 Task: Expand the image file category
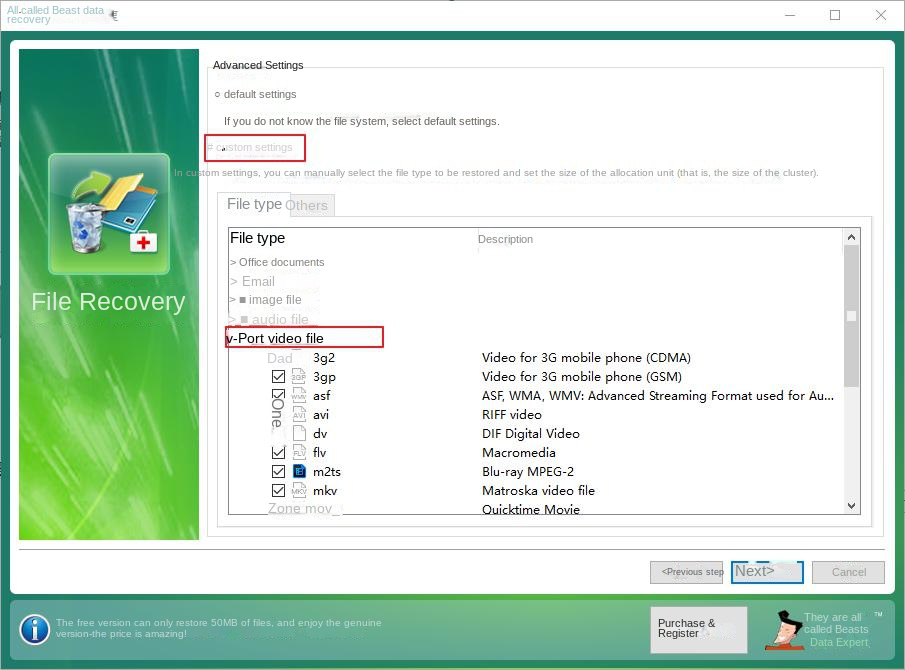pos(232,299)
